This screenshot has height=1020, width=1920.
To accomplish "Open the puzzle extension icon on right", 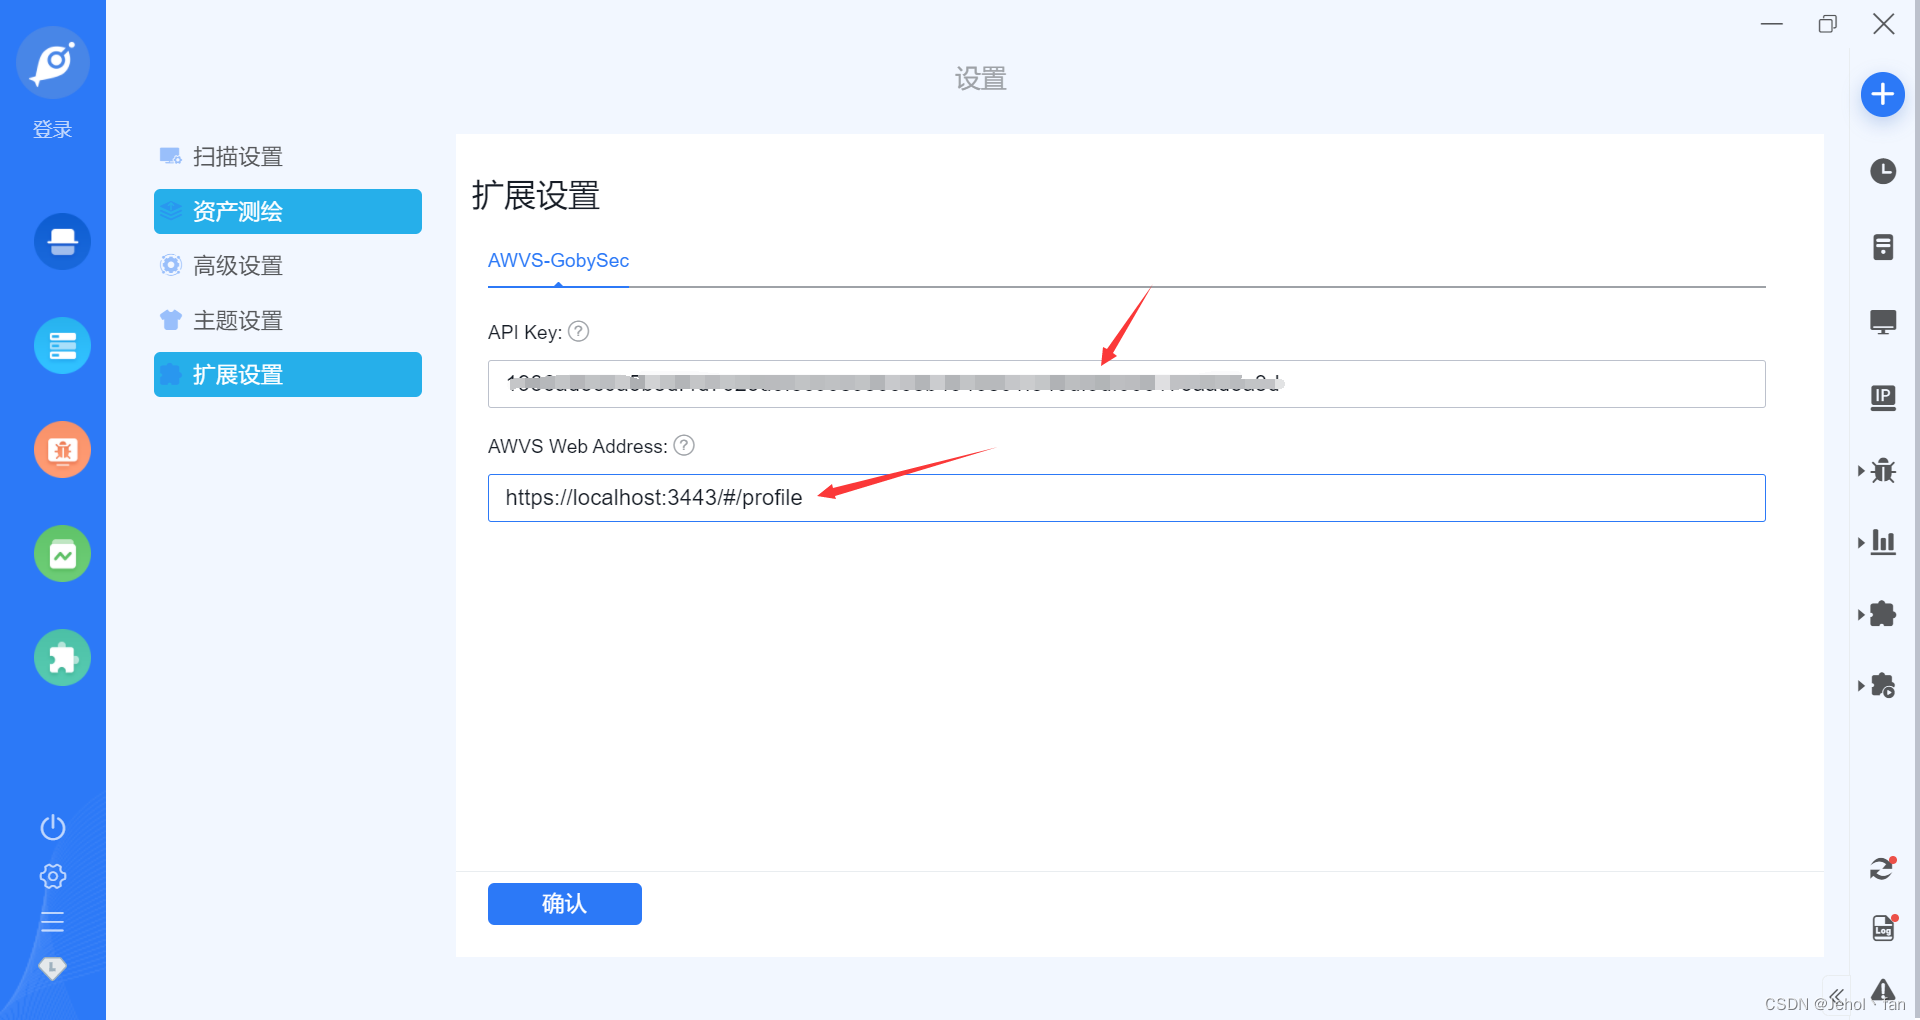I will [x=1884, y=614].
